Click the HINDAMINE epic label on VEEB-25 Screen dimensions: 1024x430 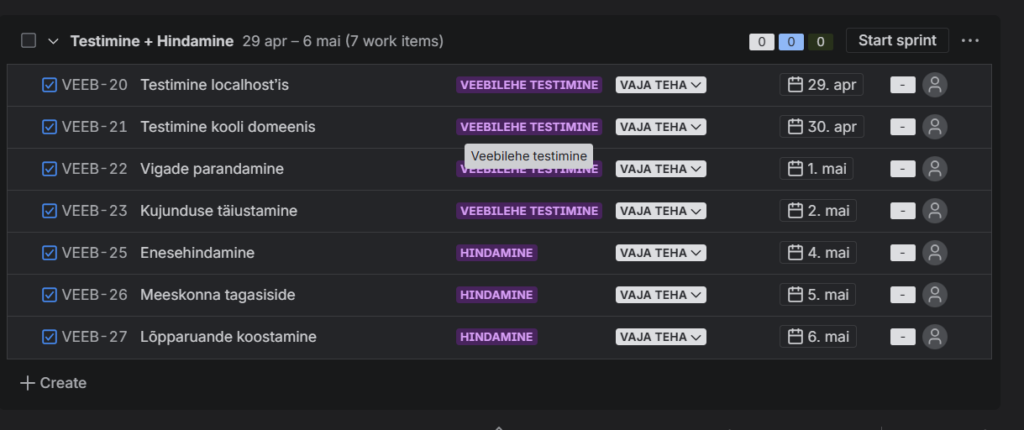[497, 253]
